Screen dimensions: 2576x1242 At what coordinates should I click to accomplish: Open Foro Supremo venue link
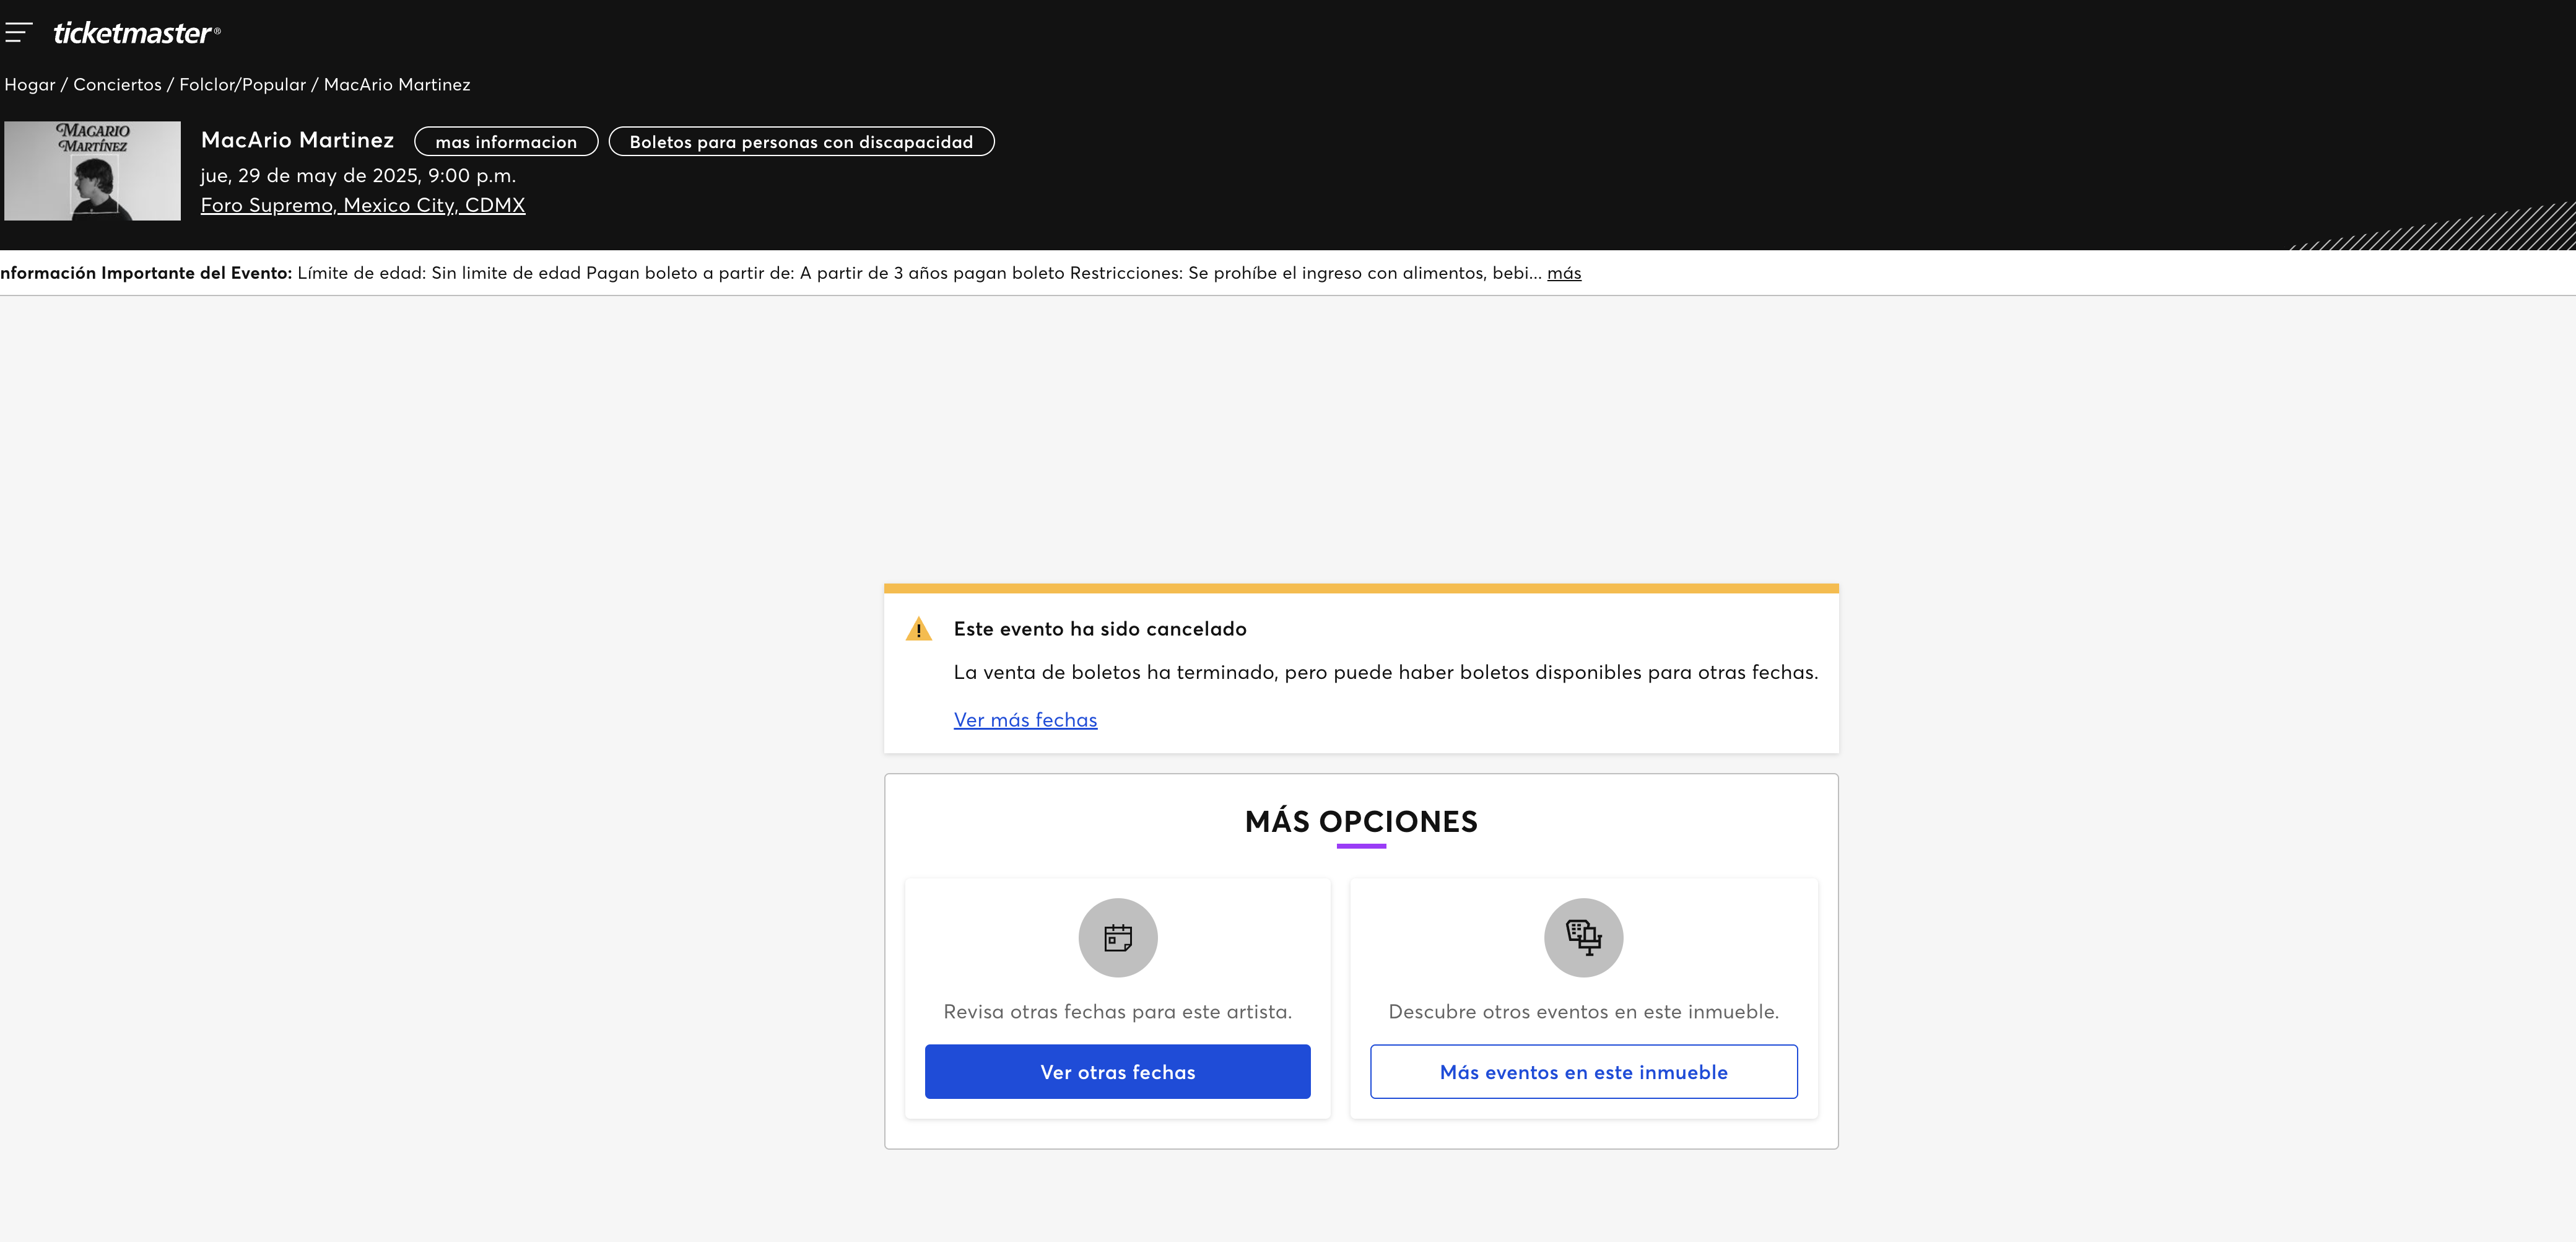(x=363, y=205)
